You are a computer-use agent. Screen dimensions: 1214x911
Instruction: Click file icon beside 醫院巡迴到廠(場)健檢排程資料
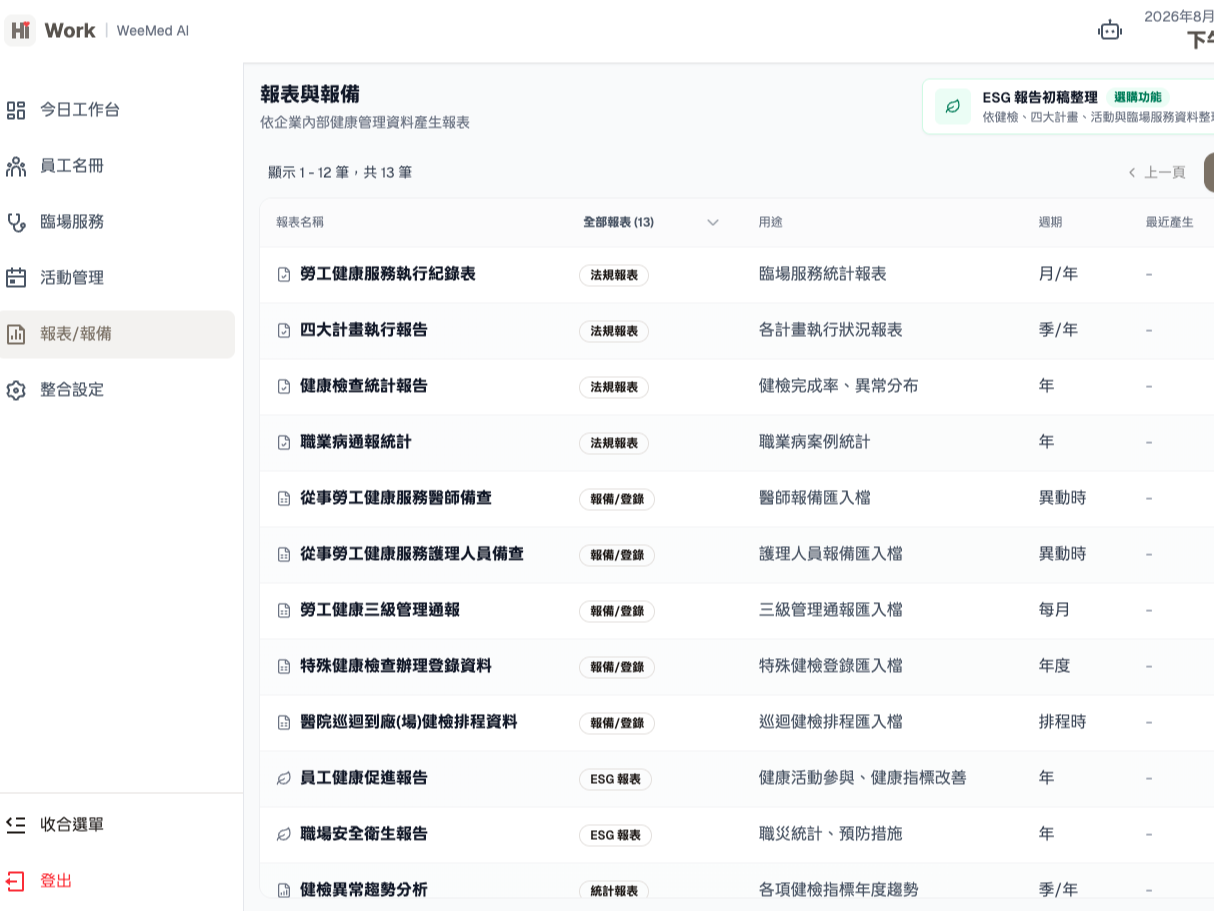[x=283, y=722]
